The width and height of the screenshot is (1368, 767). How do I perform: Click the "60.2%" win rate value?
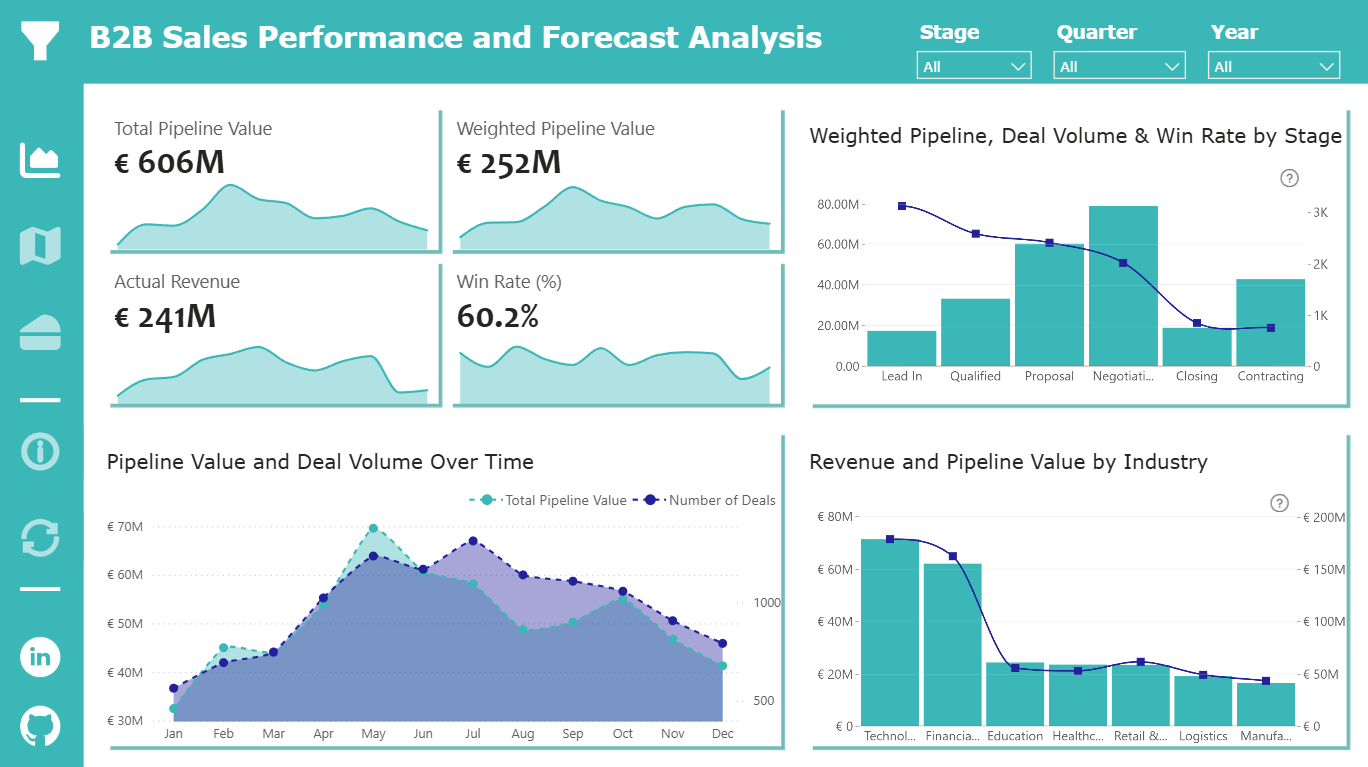click(498, 316)
